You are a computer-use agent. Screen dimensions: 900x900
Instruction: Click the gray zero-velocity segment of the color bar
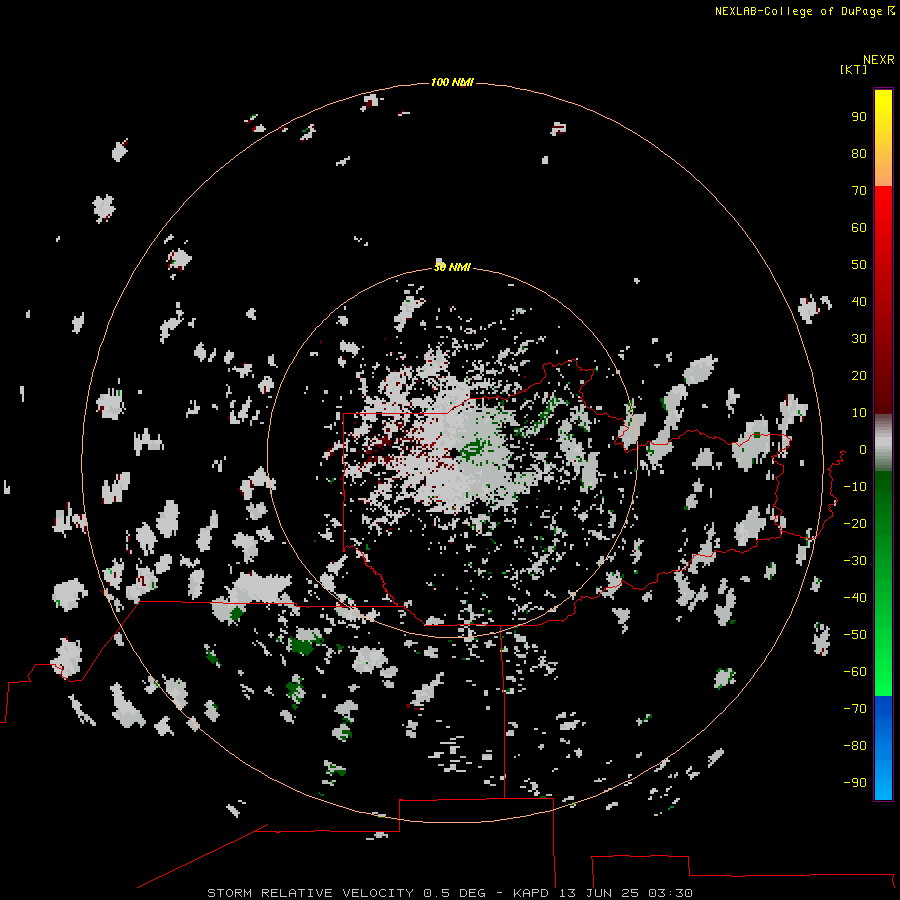(x=883, y=443)
